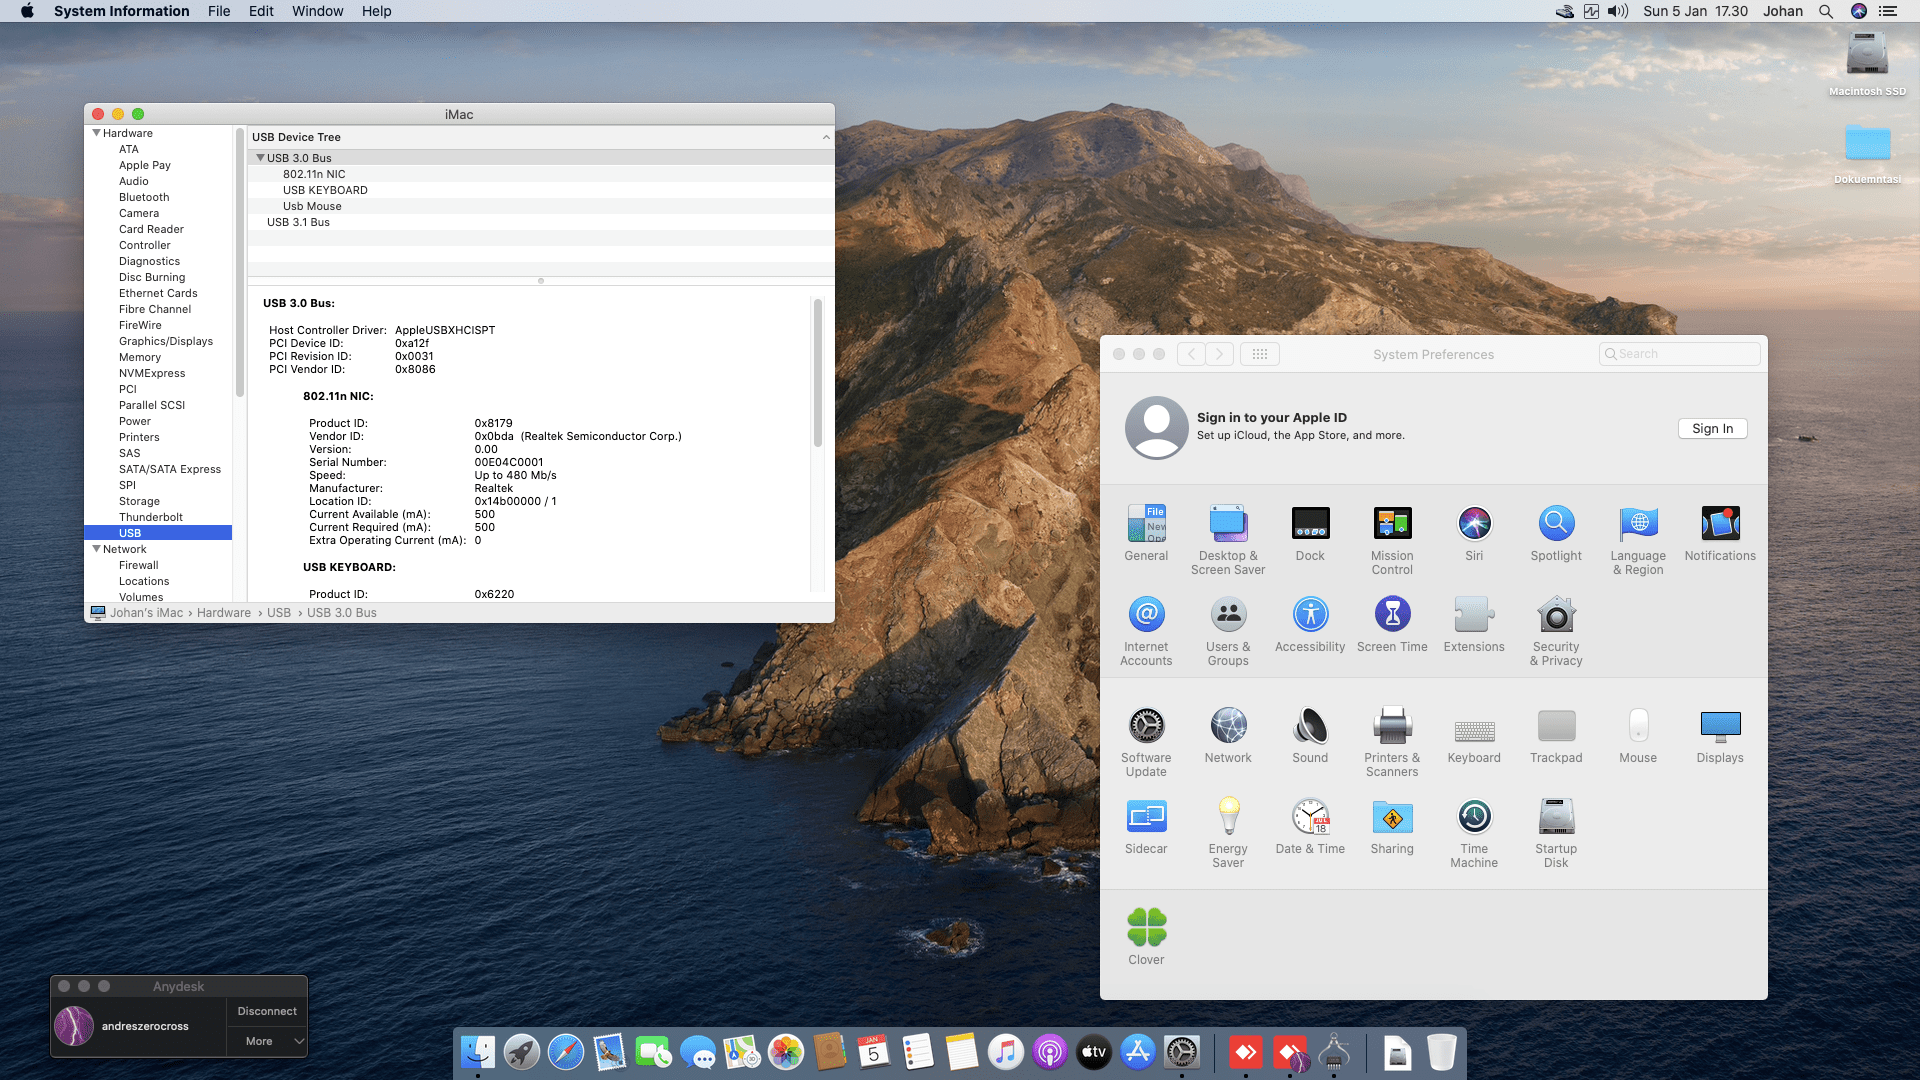The image size is (1920, 1080).
Task: Open the Edit menu
Action: pyautogui.click(x=261, y=11)
